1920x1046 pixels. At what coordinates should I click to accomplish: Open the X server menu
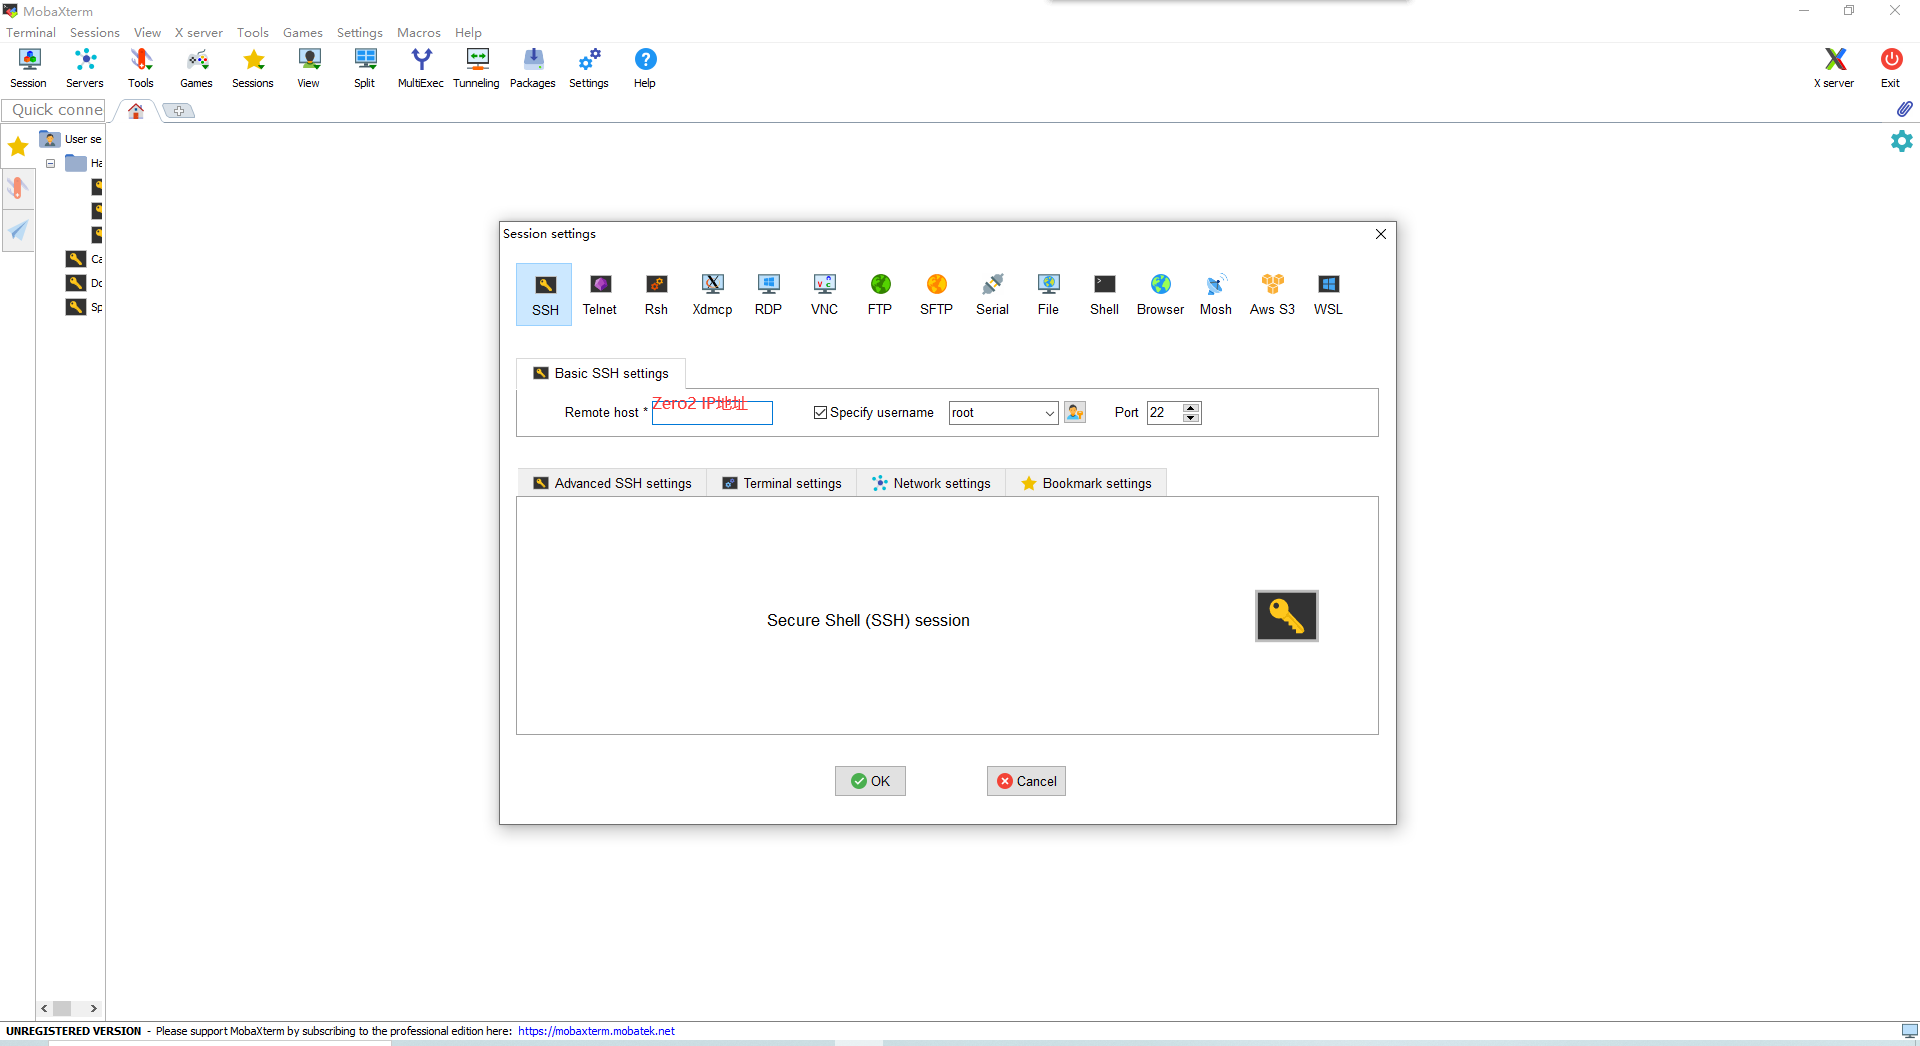coord(199,32)
